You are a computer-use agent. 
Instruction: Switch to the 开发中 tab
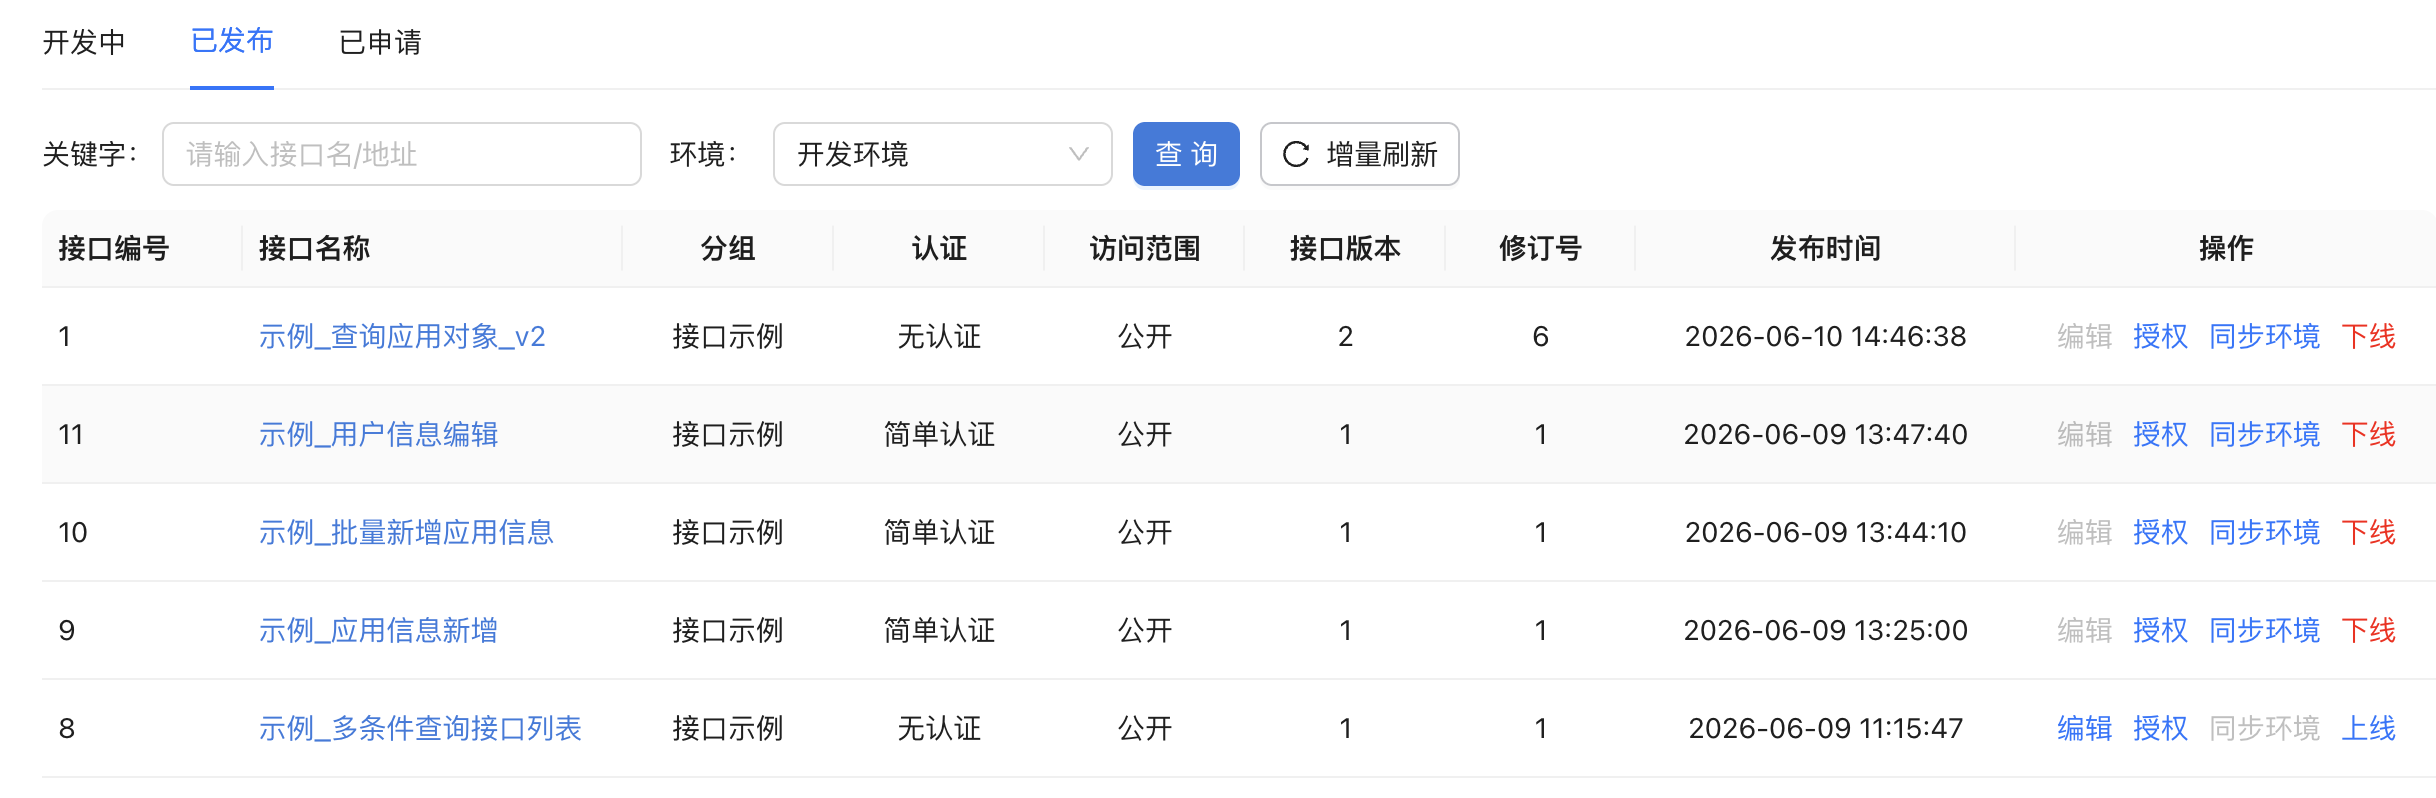[84, 42]
